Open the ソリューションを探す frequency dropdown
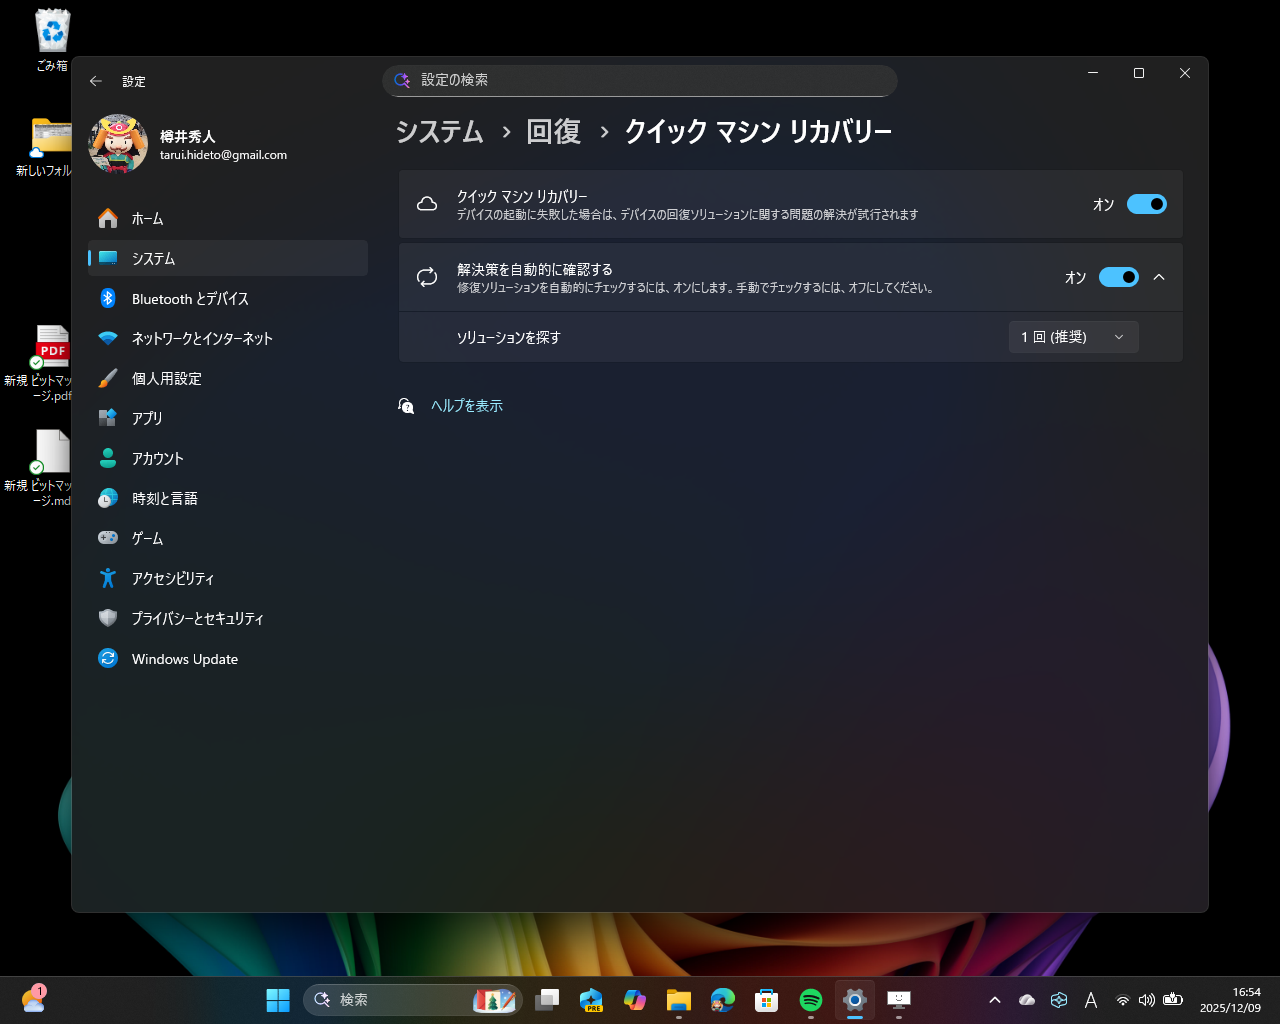This screenshot has width=1280, height=1024. tap(1073, 337)
